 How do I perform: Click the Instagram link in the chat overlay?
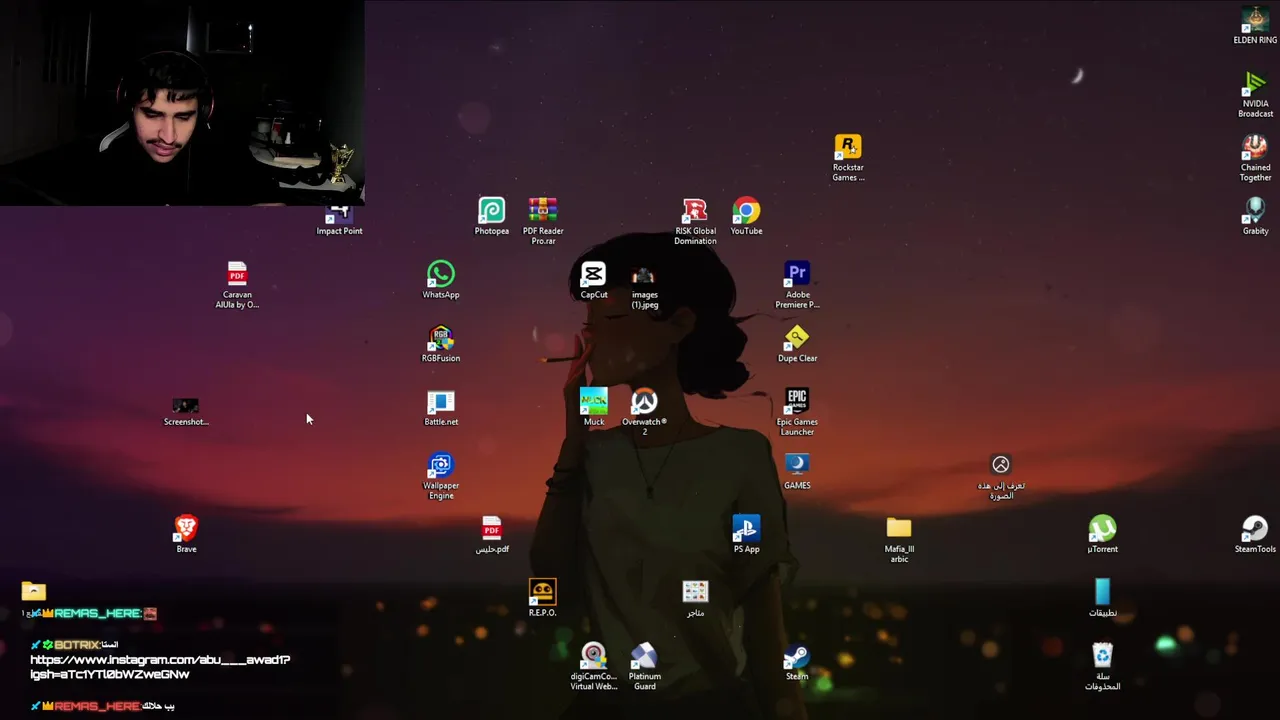coord(160,667)
